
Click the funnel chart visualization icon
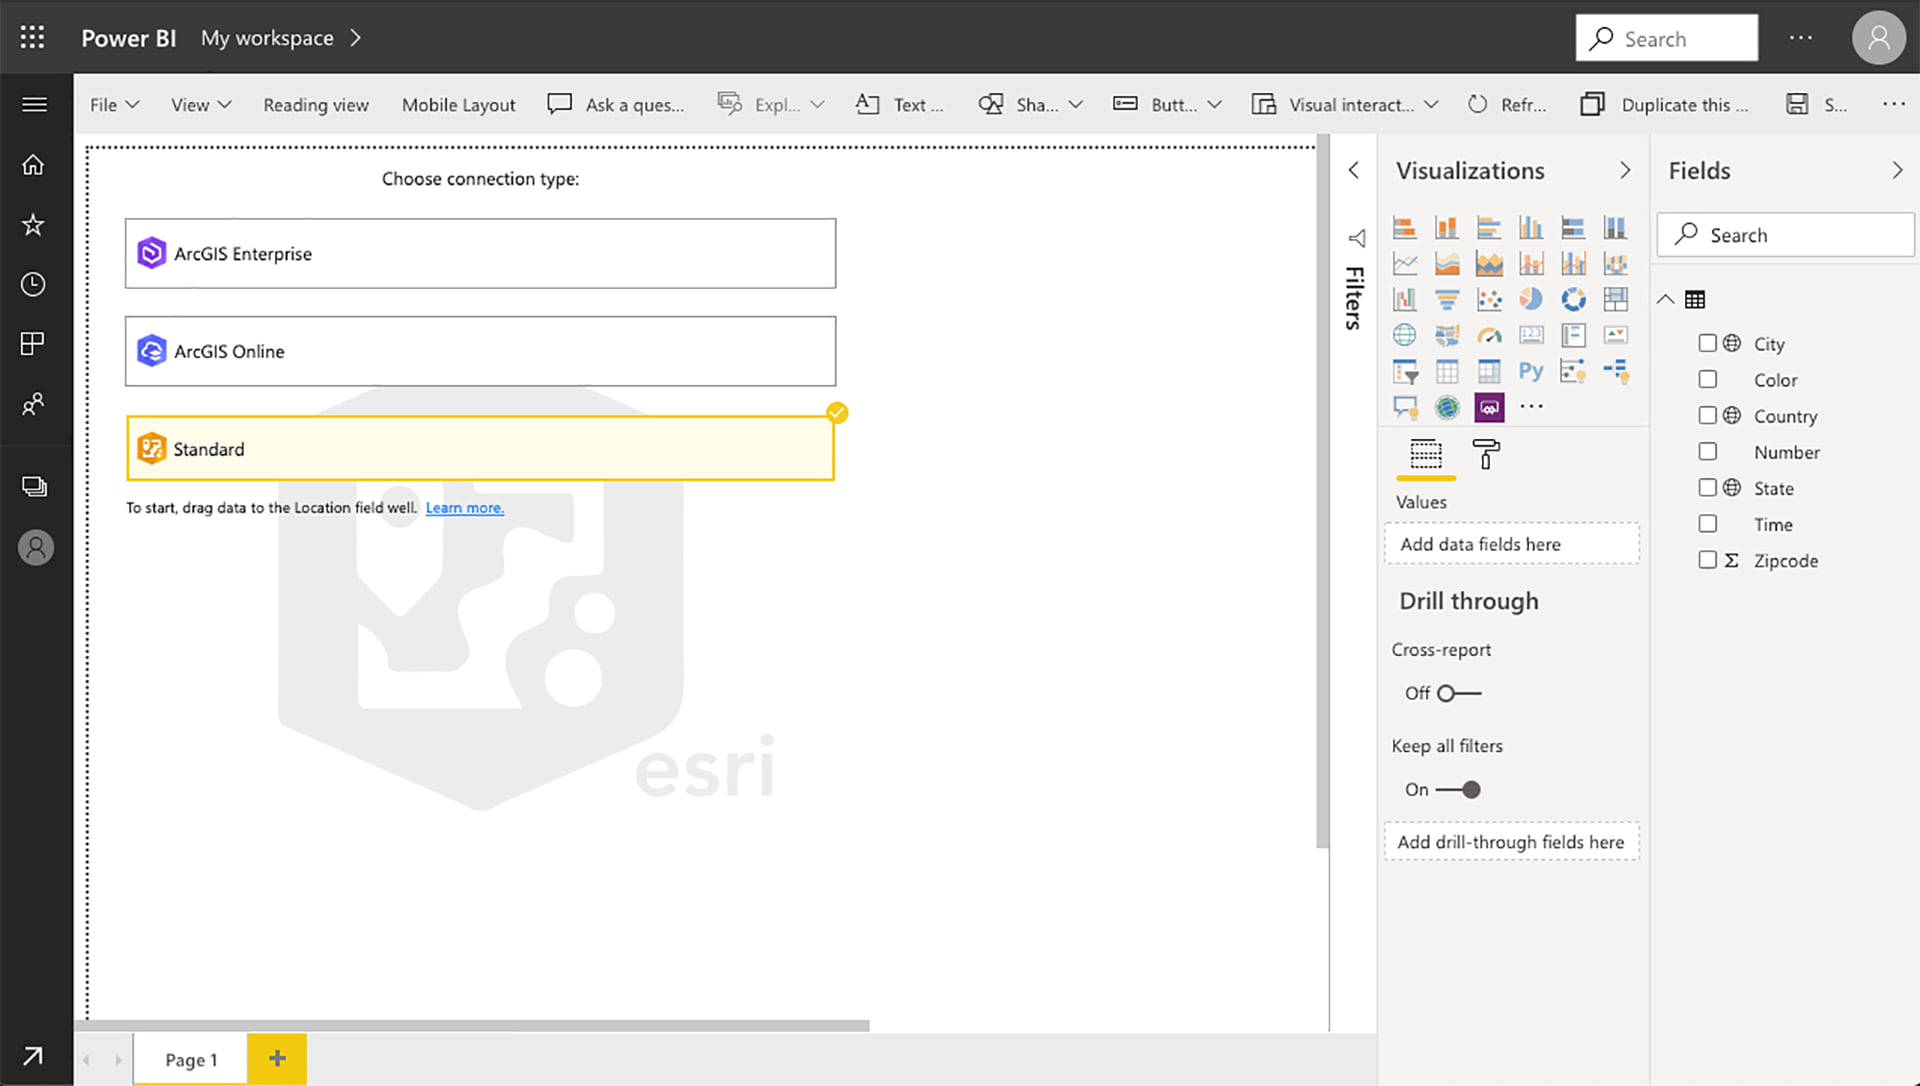tap(1446, 299)
